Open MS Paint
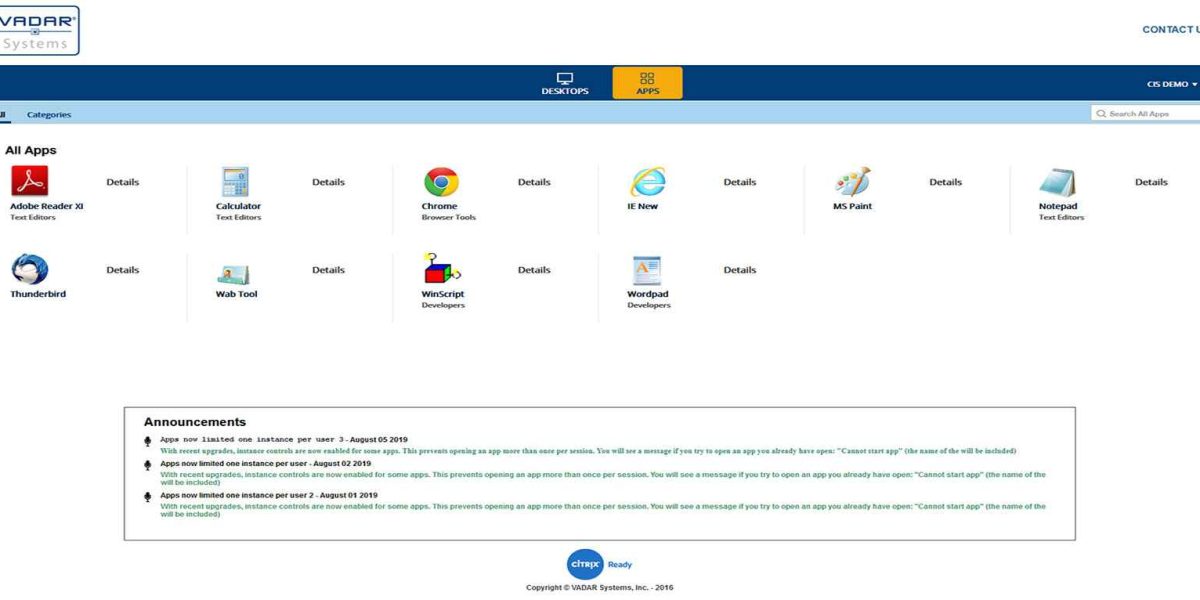Image resolution: width=1200 pixels, height=600 pixels. point(852,181)
